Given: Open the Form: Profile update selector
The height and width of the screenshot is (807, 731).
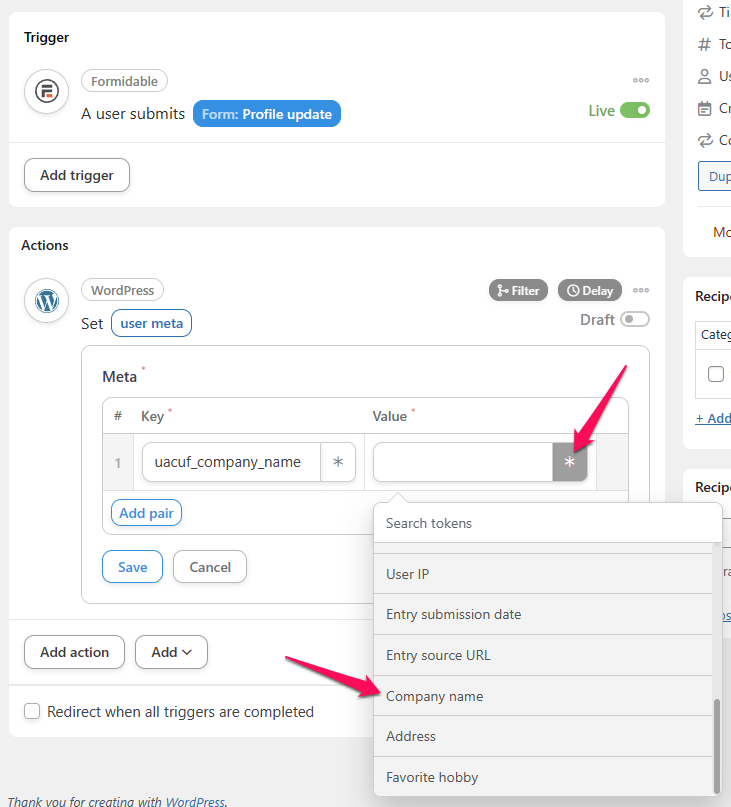Looking at the screenshot, I should click(266, 114).
